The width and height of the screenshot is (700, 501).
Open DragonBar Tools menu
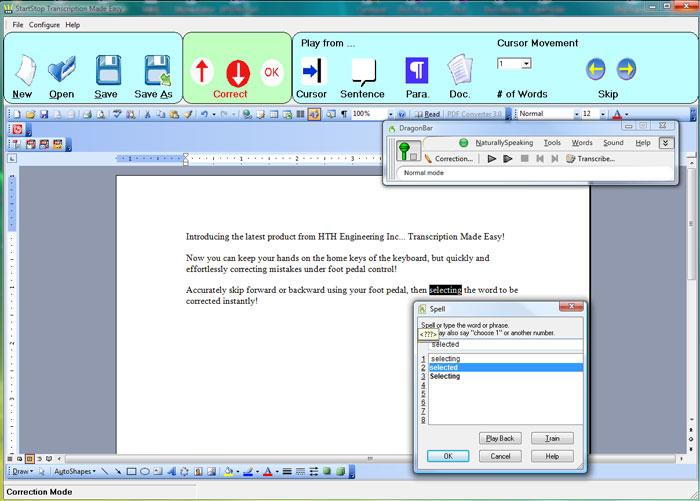[552, 143]
